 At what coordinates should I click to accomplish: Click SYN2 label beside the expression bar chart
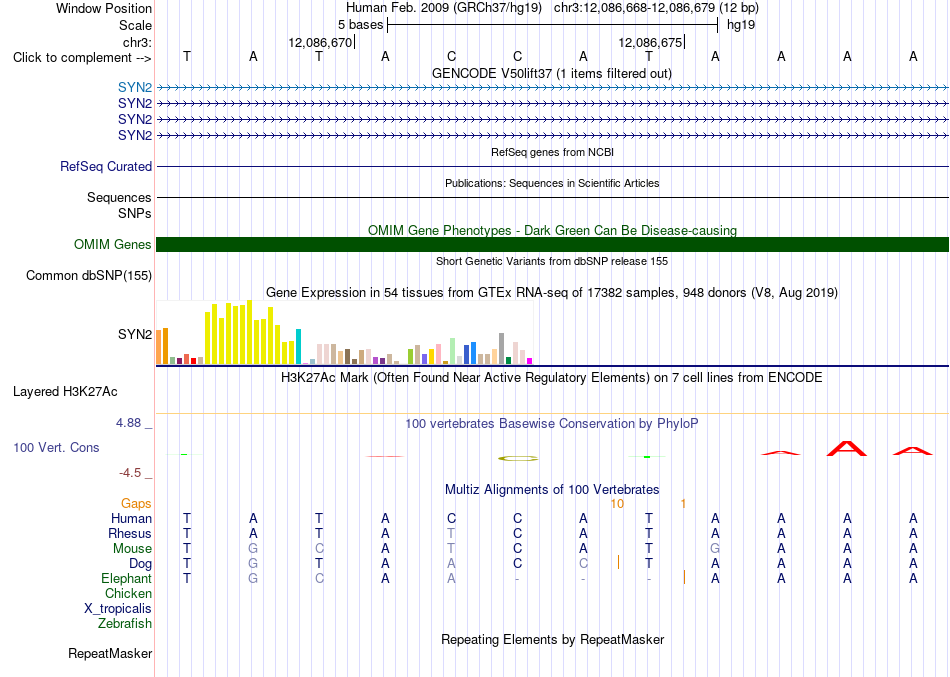[135, 334]
